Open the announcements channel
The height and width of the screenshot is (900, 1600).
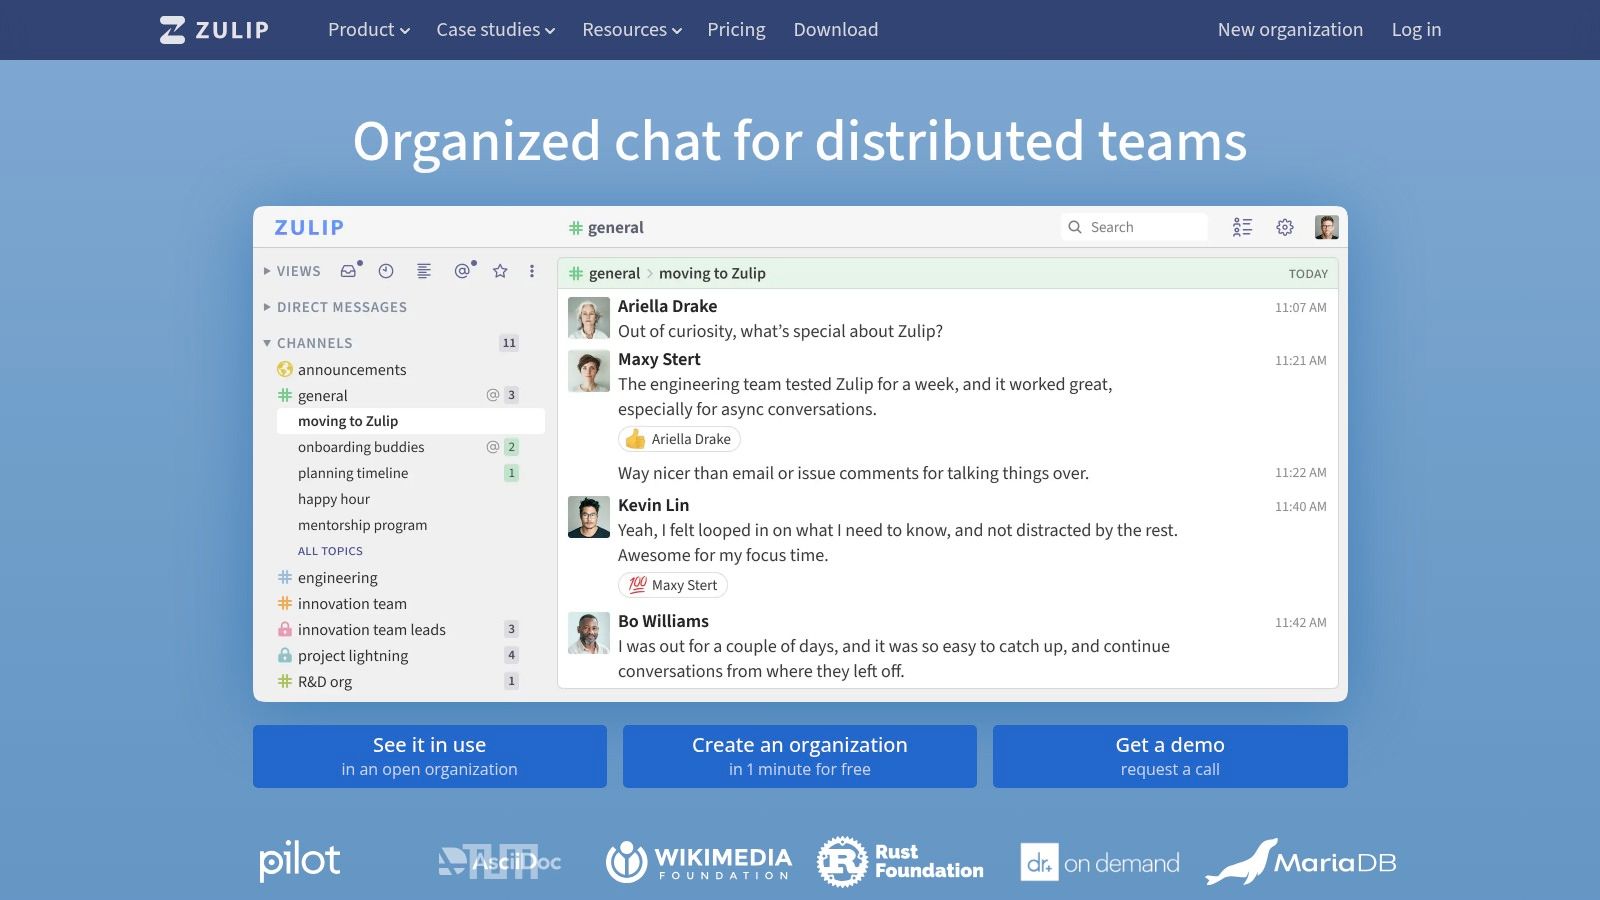click(352, 370)
